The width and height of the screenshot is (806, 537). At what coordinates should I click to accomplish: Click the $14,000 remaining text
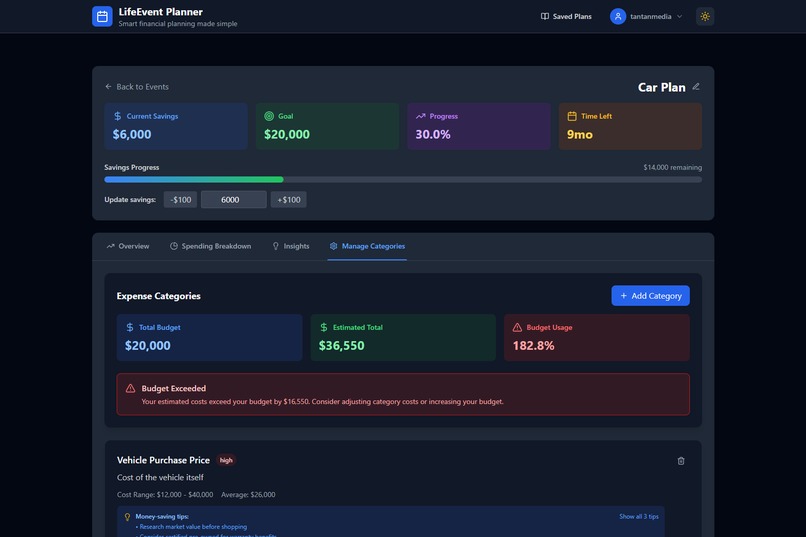click(x=672, y=168)
